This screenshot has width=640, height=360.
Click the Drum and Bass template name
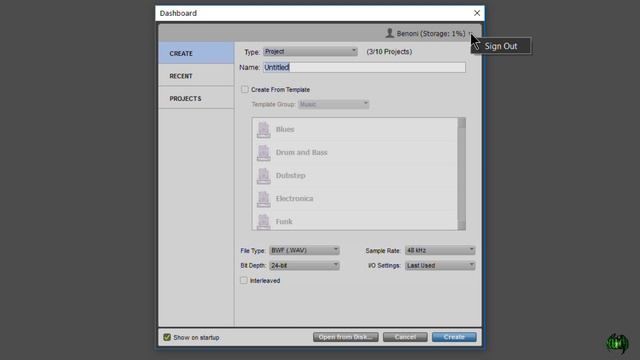tap(302, 152)
